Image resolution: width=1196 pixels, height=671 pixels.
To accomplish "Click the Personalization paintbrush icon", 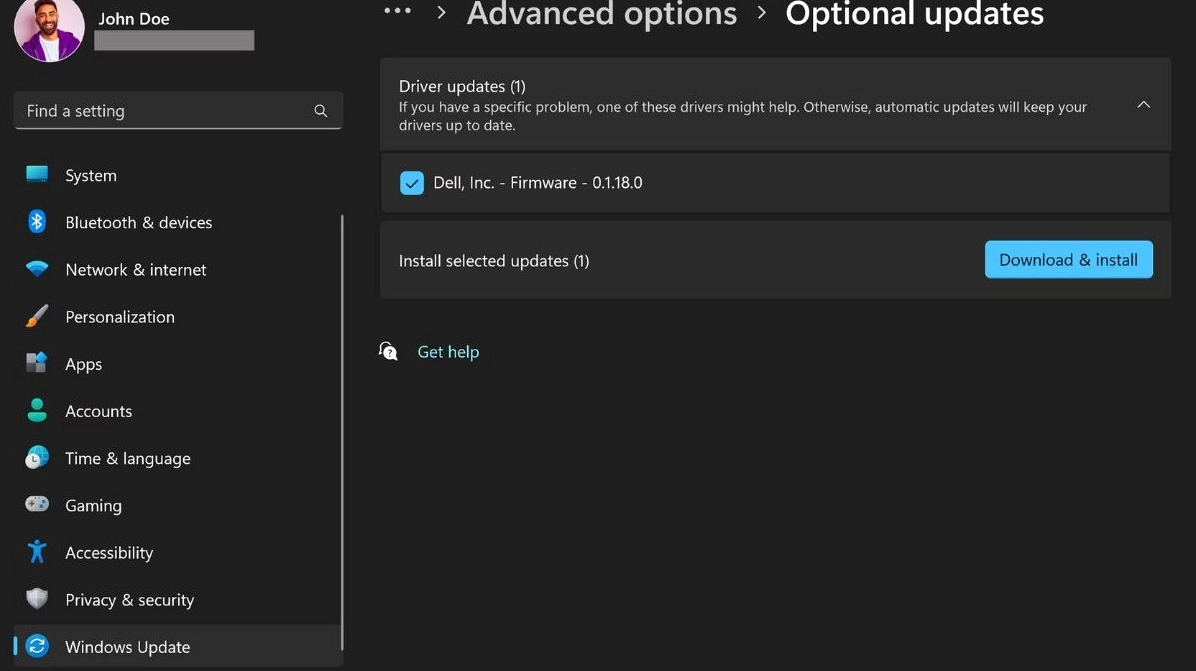I will 37,317.
